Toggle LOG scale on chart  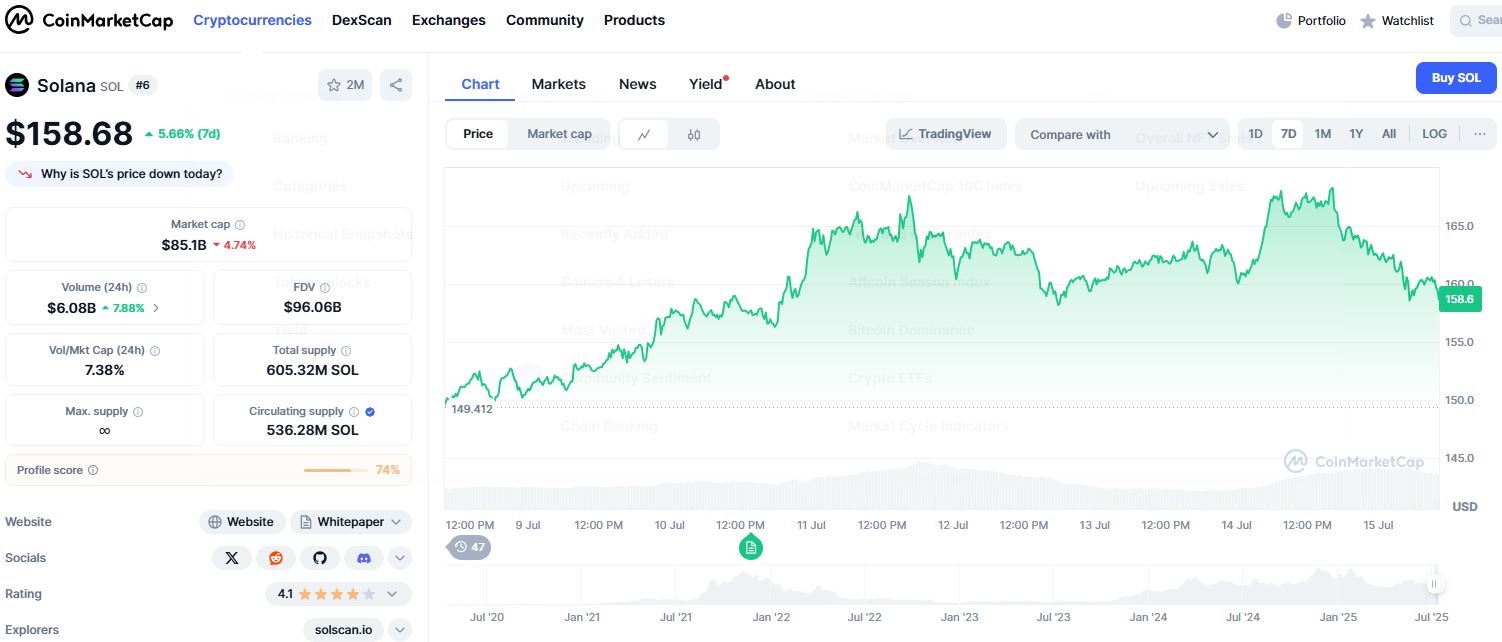tap(1435, 134)
